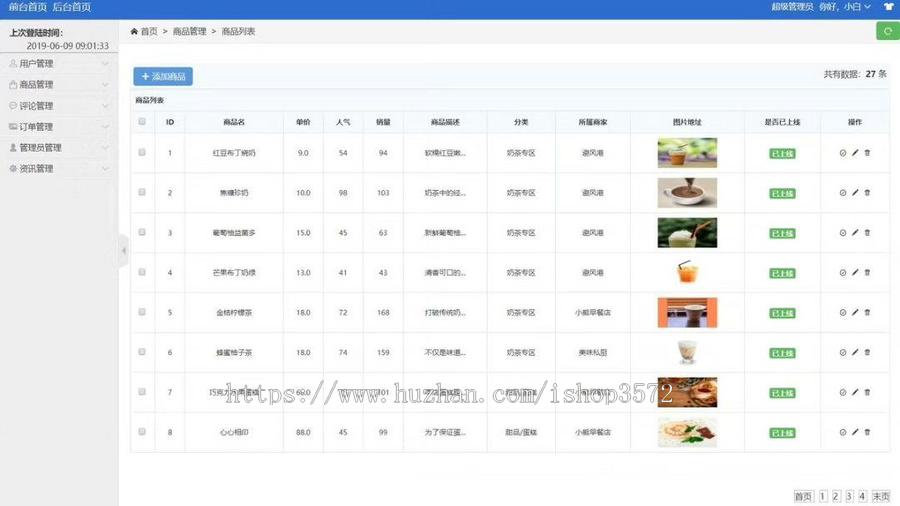Click the take-offline icon for product ID 5

(843, 313)
